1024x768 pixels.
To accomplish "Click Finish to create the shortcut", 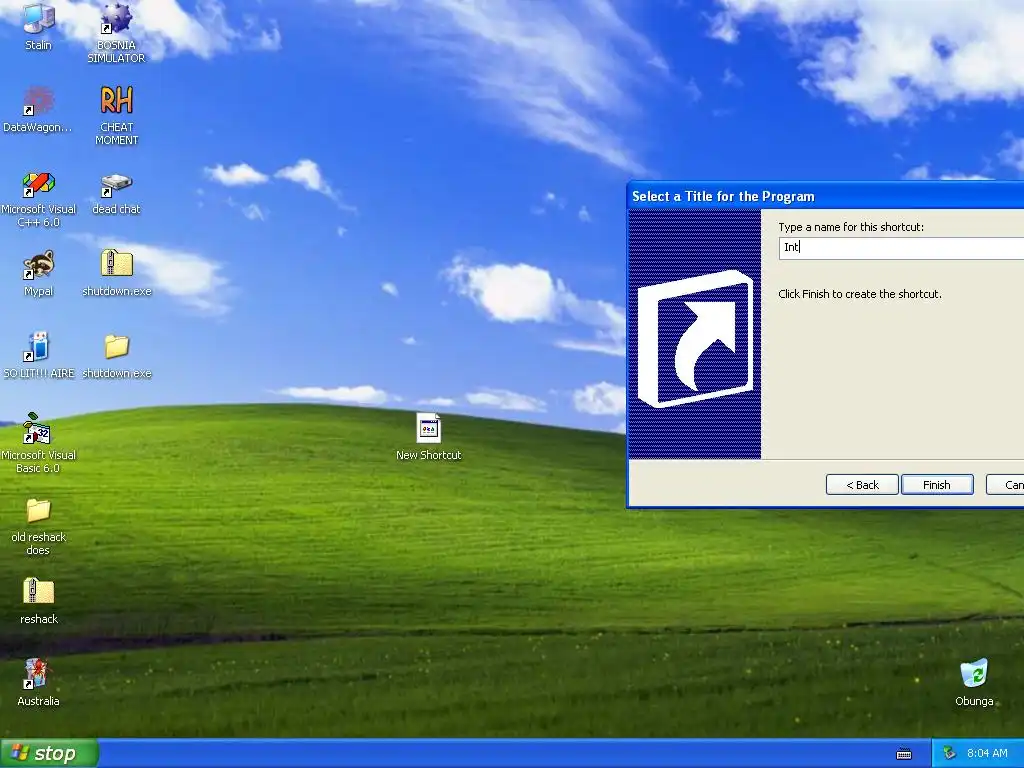I will (x=936, y=485).
